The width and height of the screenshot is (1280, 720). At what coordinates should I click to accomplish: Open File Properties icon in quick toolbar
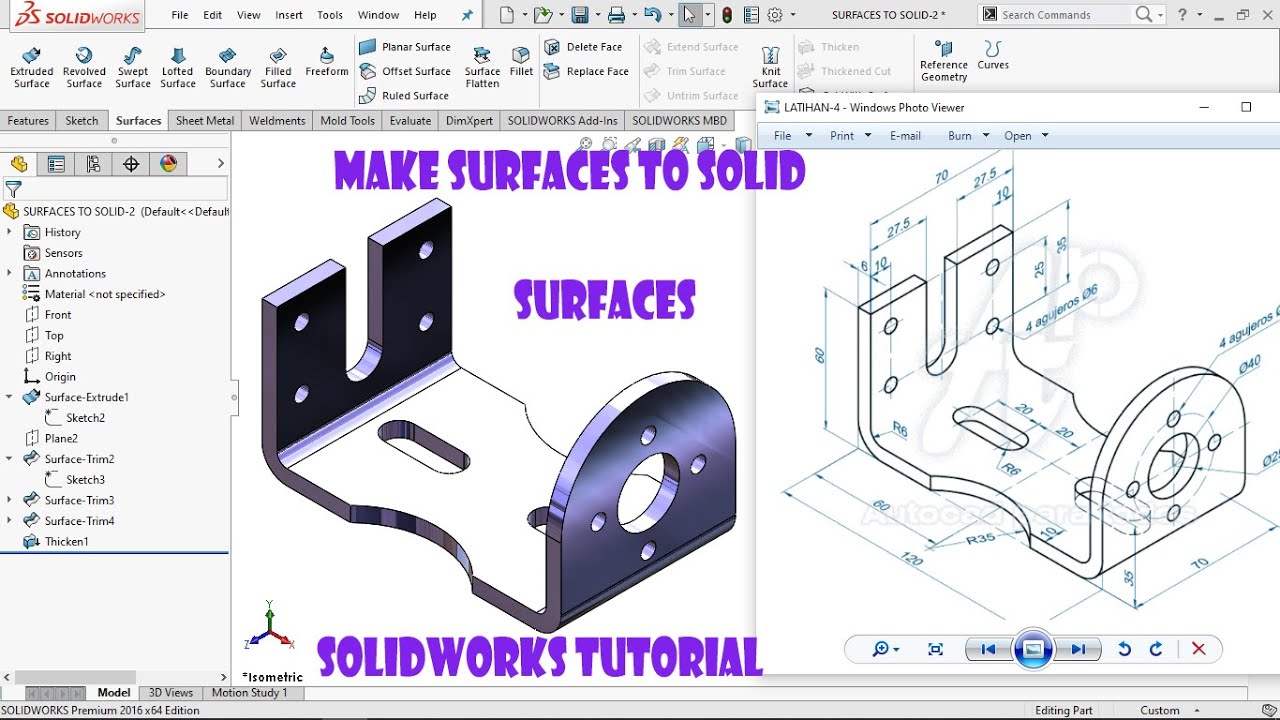tap(751, 15)
